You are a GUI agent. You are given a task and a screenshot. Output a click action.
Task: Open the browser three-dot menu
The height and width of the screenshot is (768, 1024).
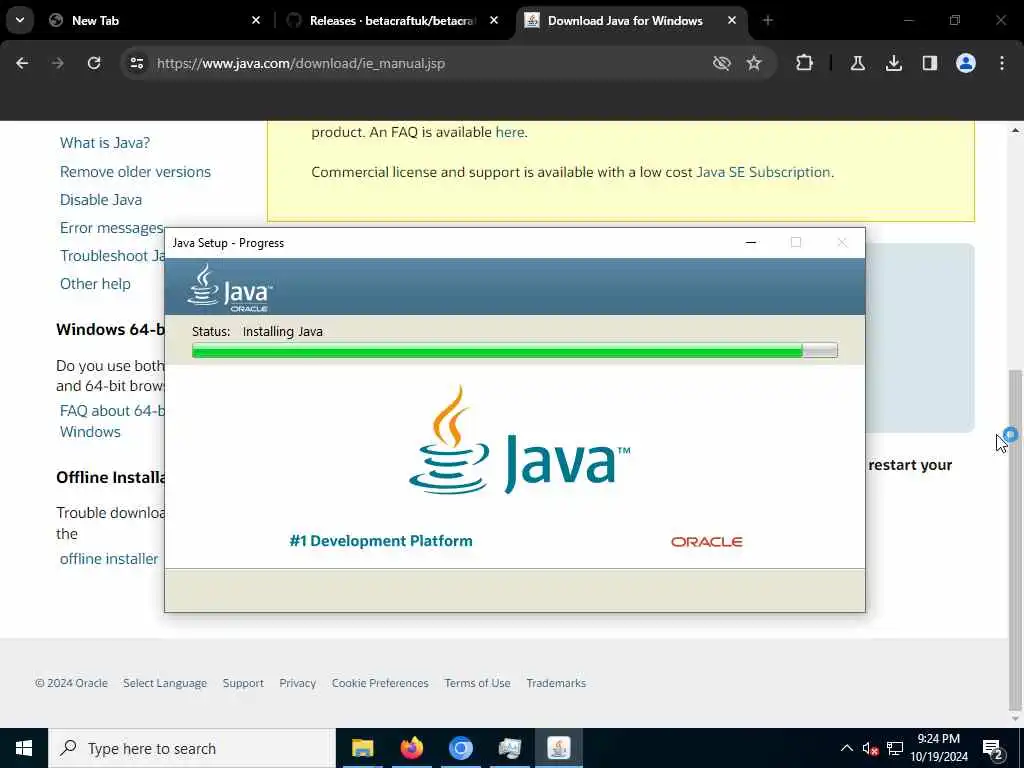[1002, 63]
